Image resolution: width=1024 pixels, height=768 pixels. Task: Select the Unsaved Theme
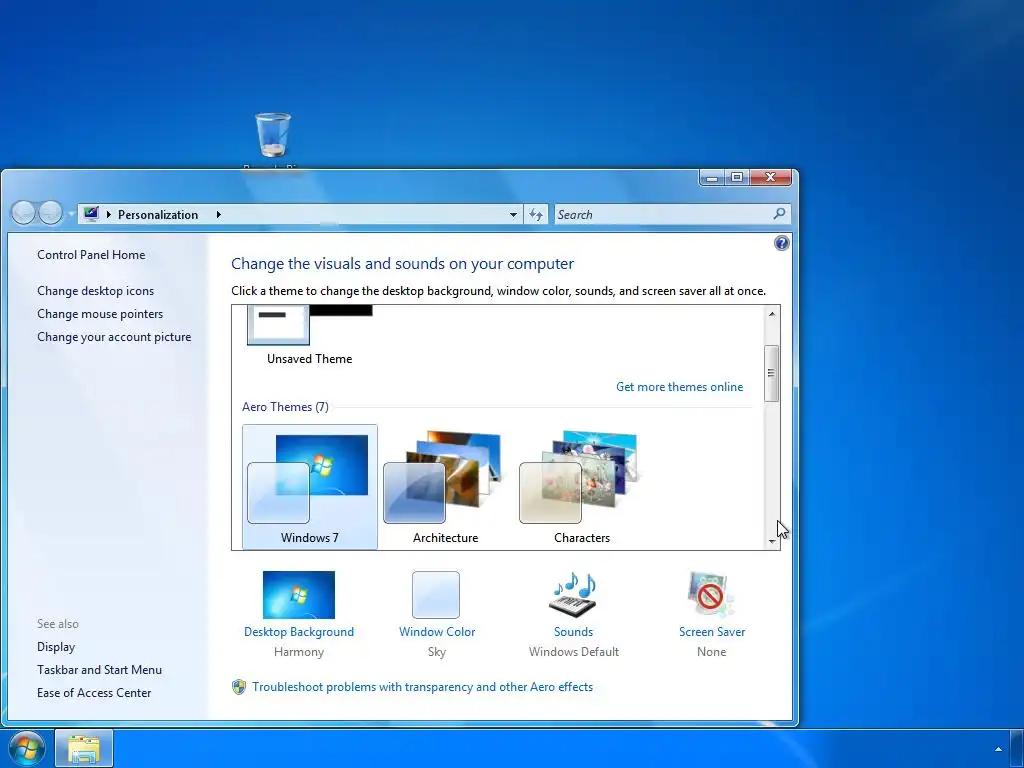pyautogui.click(x=310, y=334)
